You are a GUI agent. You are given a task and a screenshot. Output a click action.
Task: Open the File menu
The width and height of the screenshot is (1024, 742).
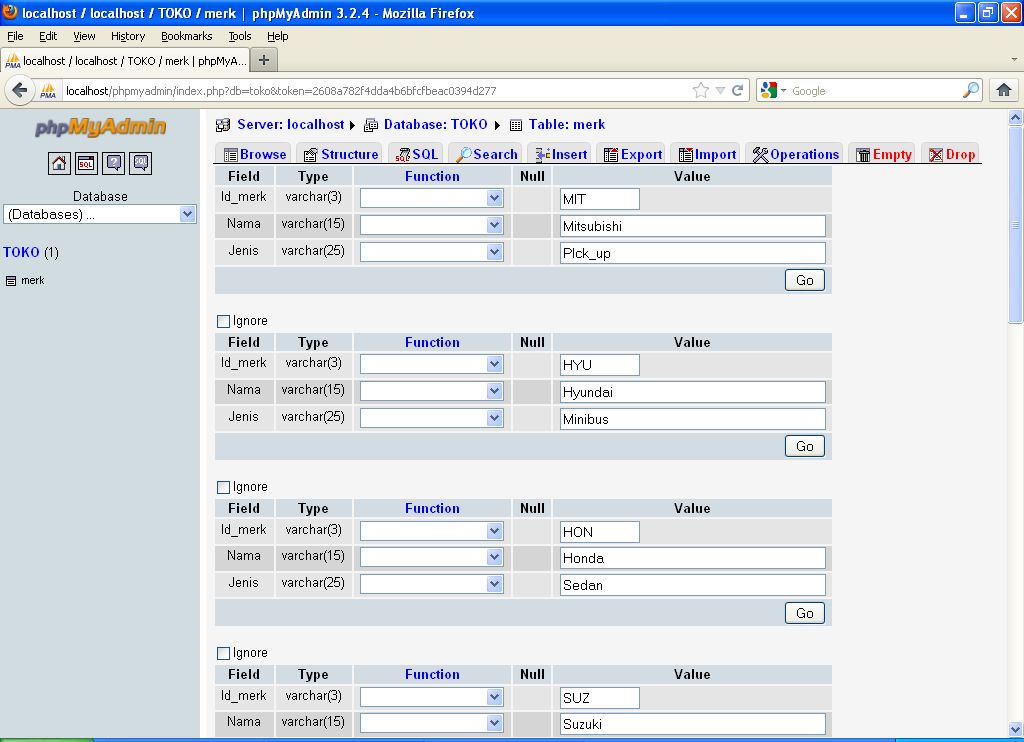pyautogui.click(x=15, y=36)
